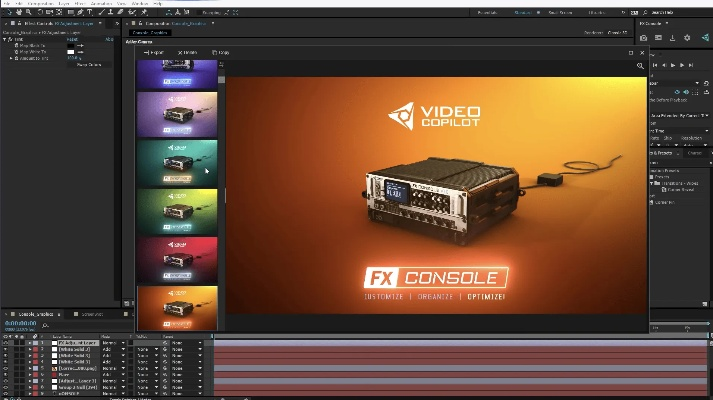713x400 pixels.
Task: Click the FX Console camera snapshot icon
Action: coord(644,37)
